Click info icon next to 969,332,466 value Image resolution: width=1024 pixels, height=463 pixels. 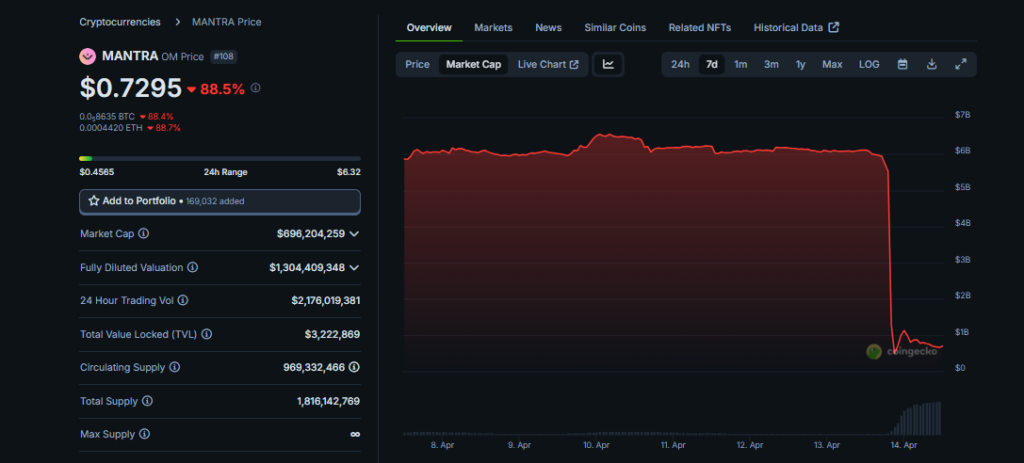(x=354, y=367)
